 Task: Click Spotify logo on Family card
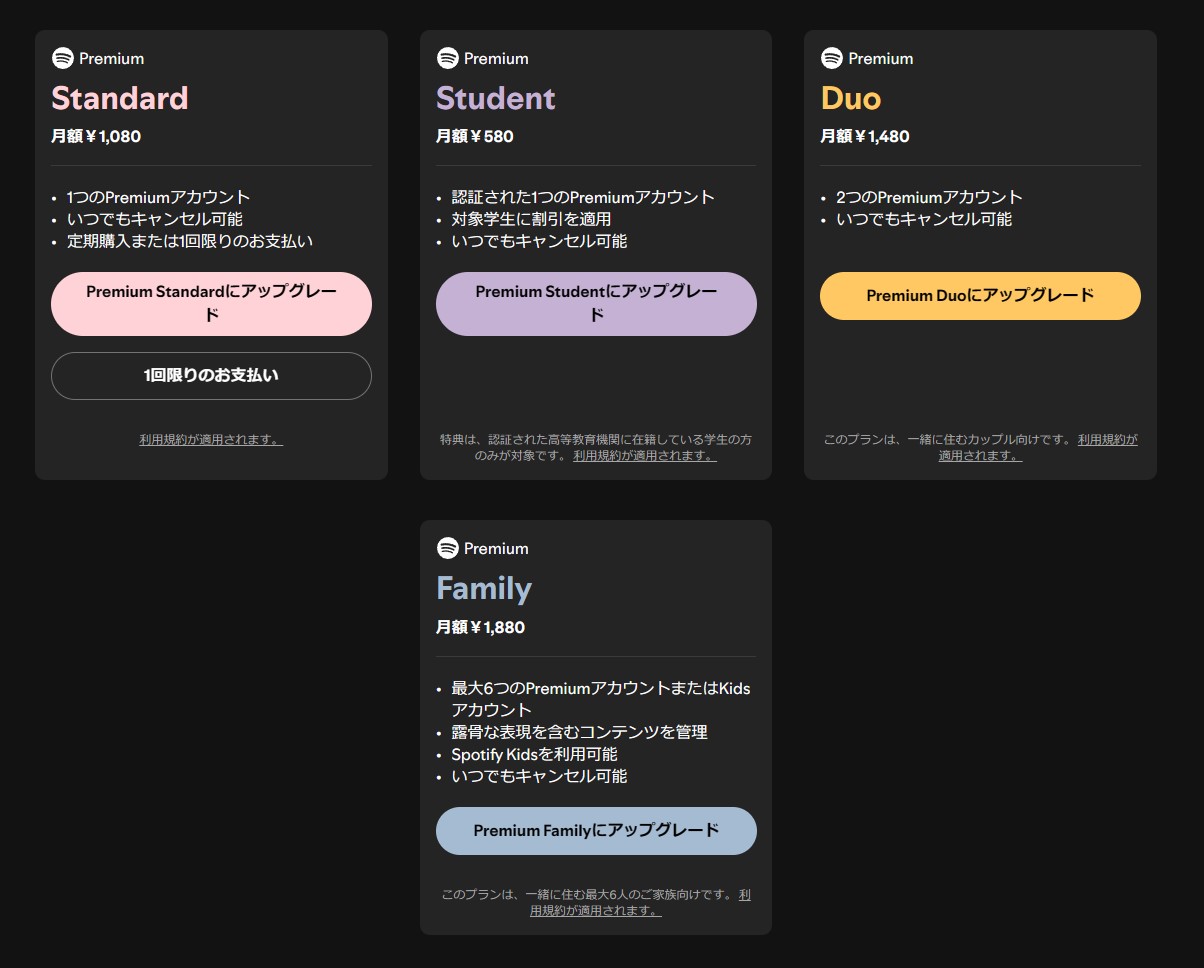click(448, 548)
